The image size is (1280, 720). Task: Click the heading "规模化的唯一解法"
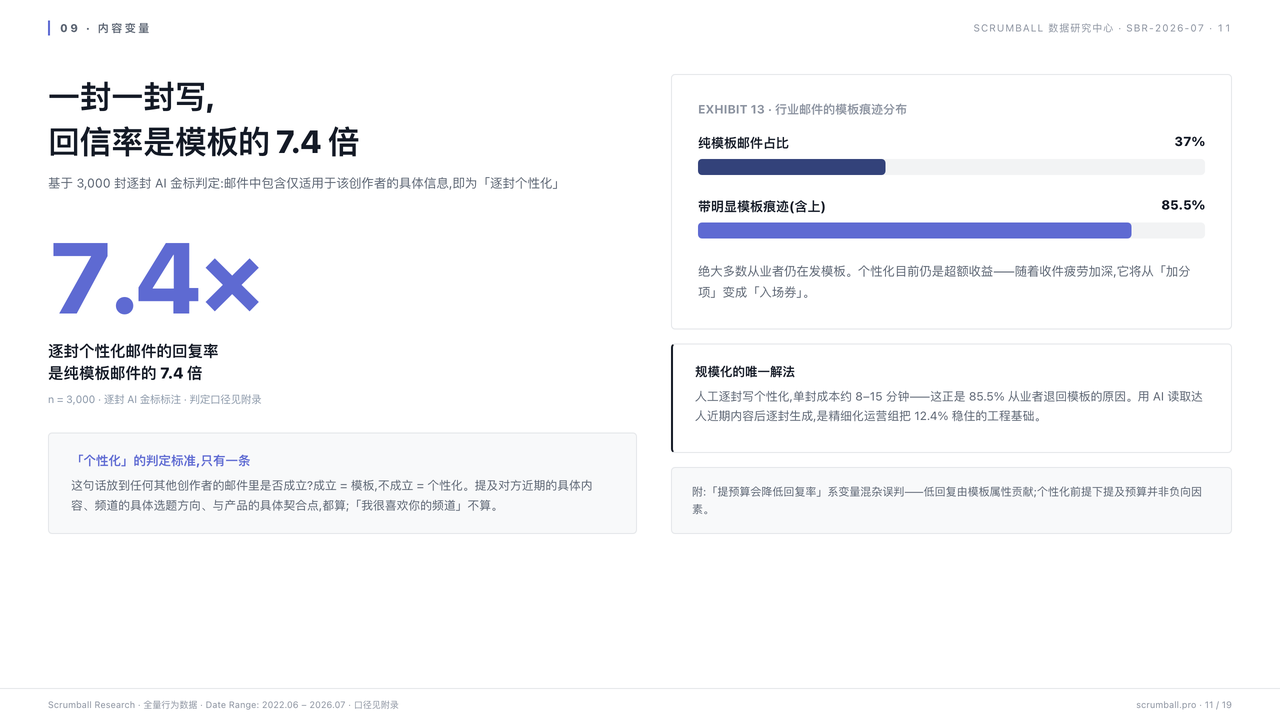coord(745,372)
